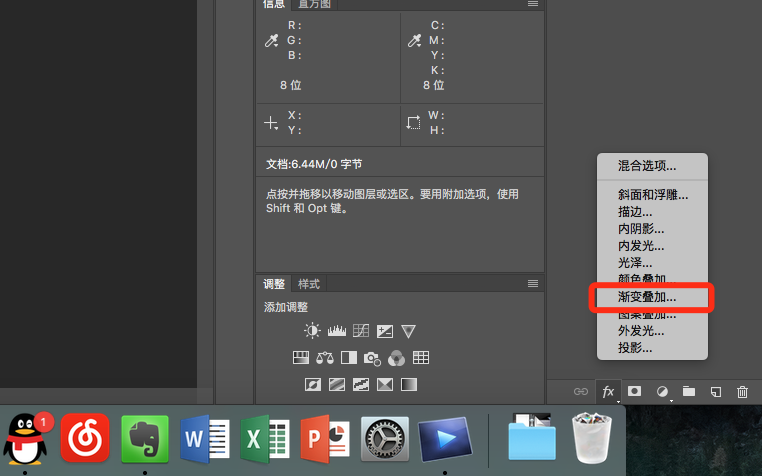The image size is (762, 476).
Task: Click the W/H transform icon
Action: coord(414,123)
